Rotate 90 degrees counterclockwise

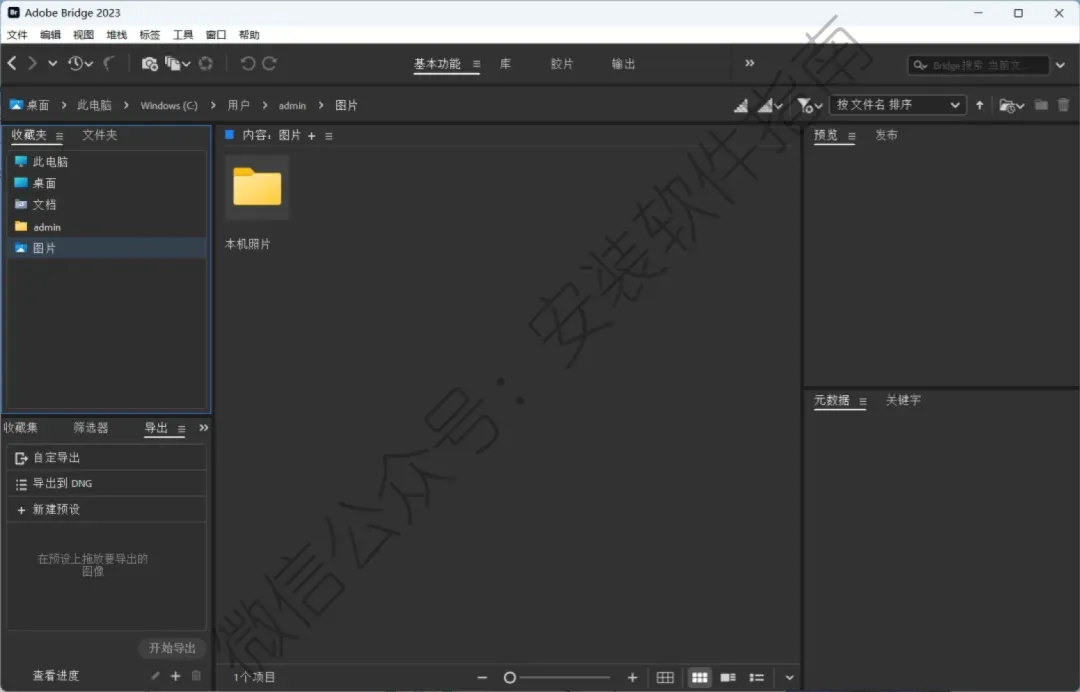[247, 63]
